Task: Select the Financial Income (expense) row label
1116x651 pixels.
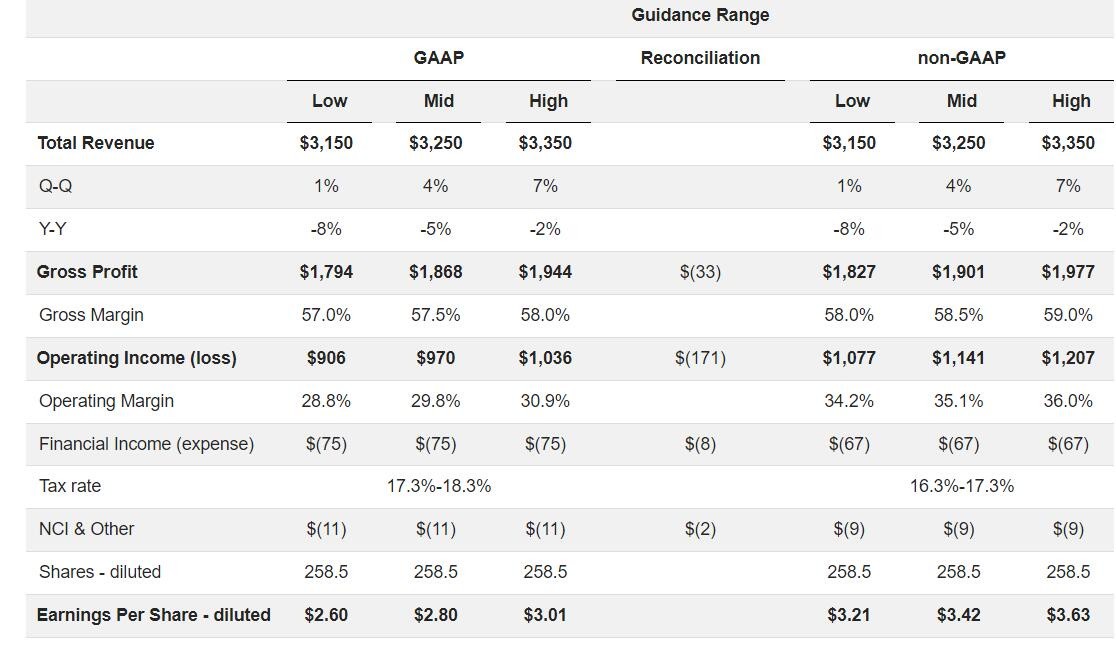Action: point(146,444)
